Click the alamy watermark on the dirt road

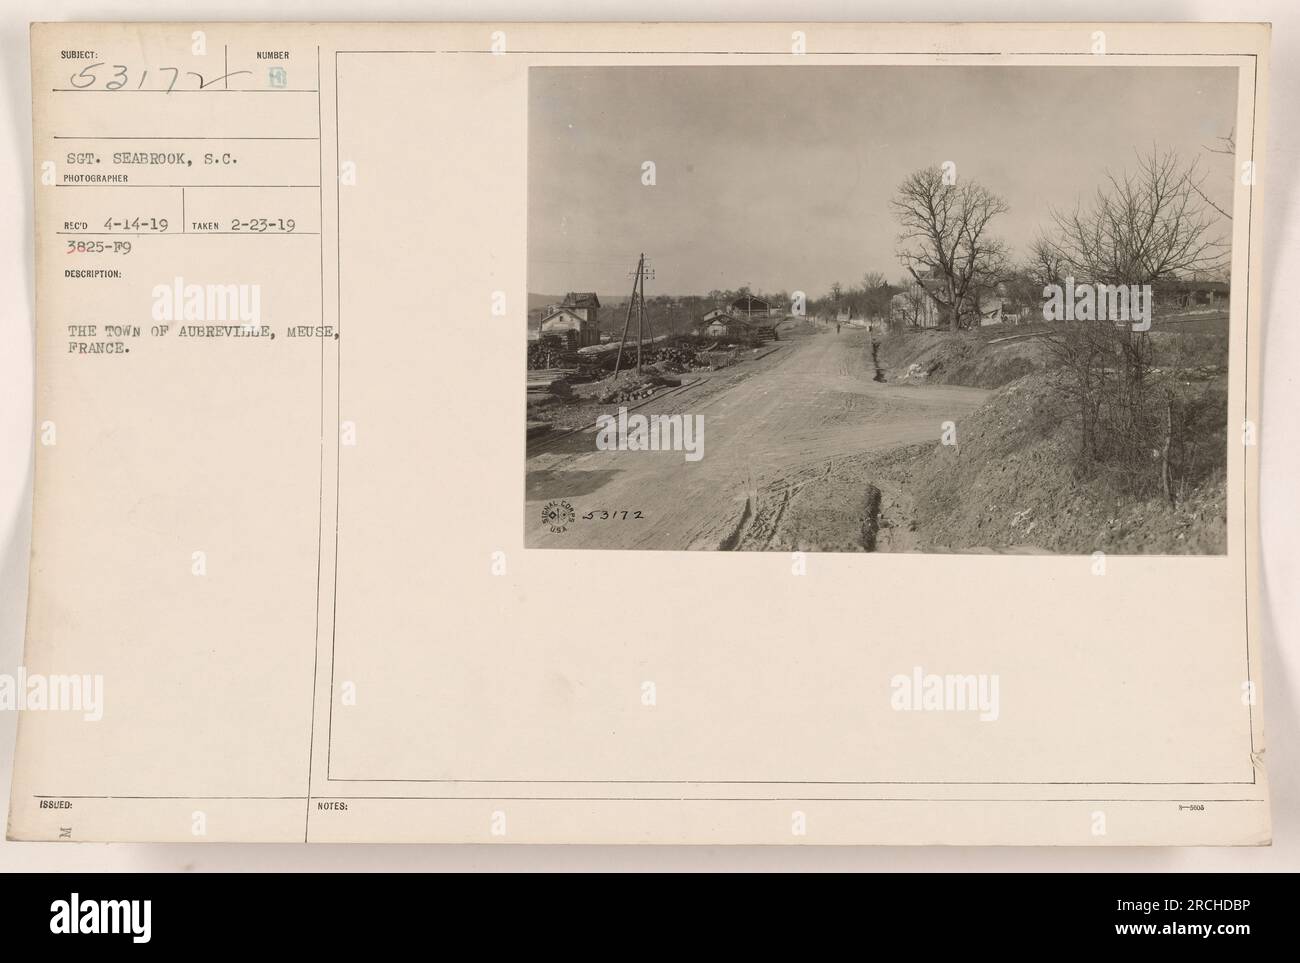650,434
